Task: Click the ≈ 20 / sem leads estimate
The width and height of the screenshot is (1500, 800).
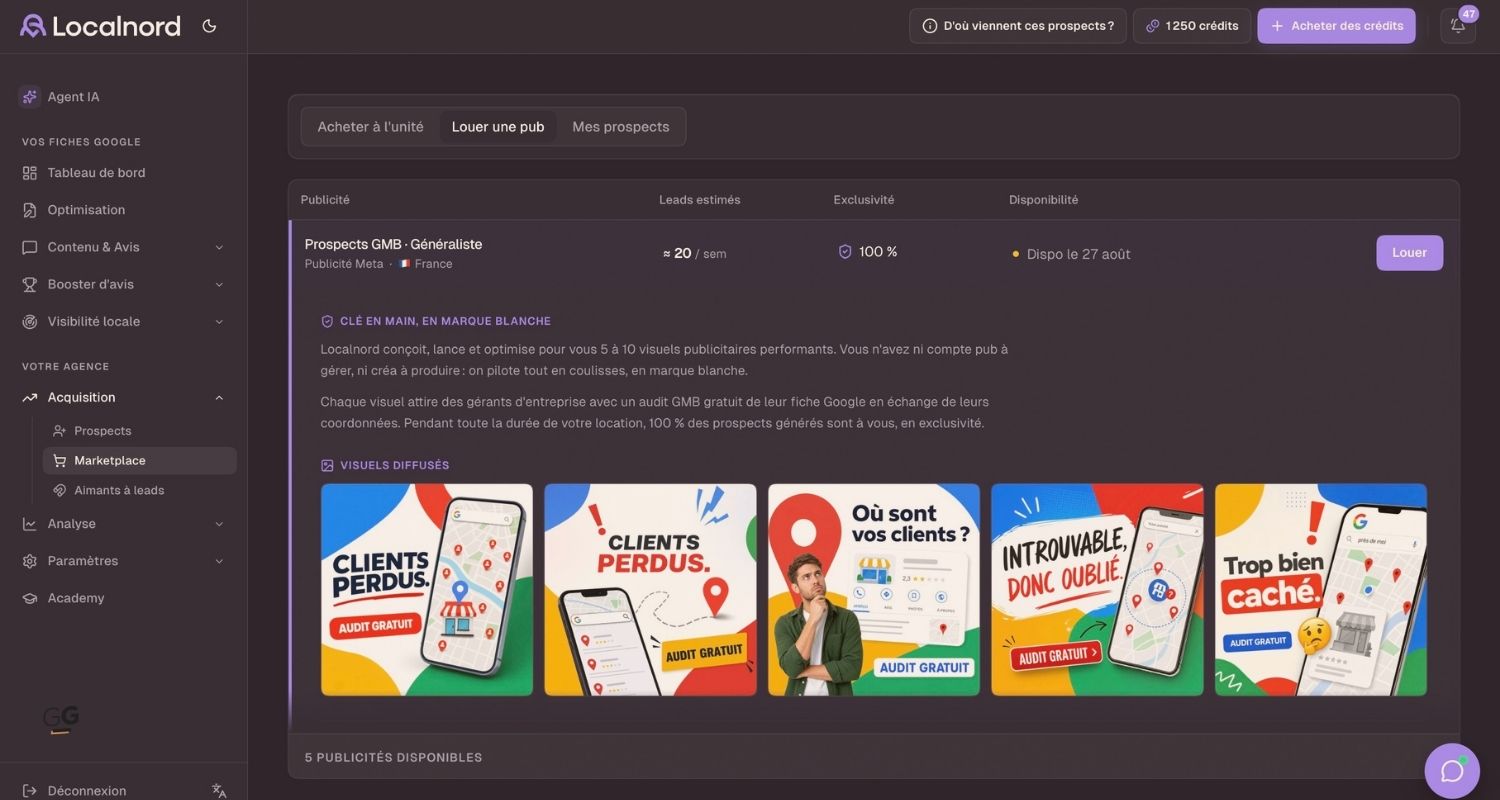Action: (x=694, y=254)
